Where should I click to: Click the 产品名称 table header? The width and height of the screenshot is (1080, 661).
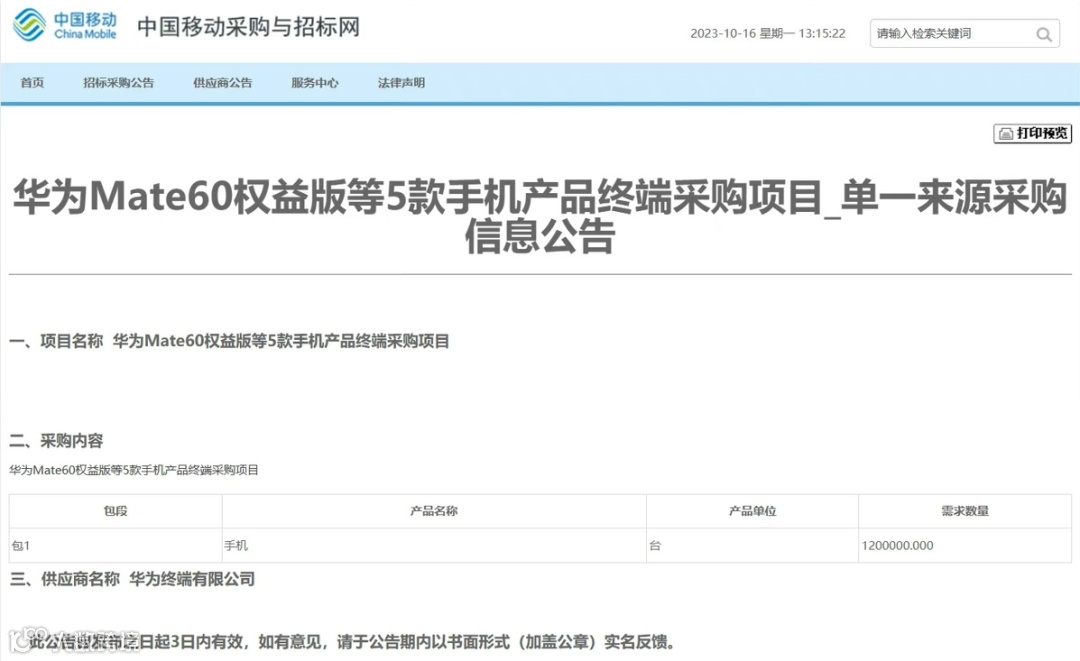[x=434, y=511]
